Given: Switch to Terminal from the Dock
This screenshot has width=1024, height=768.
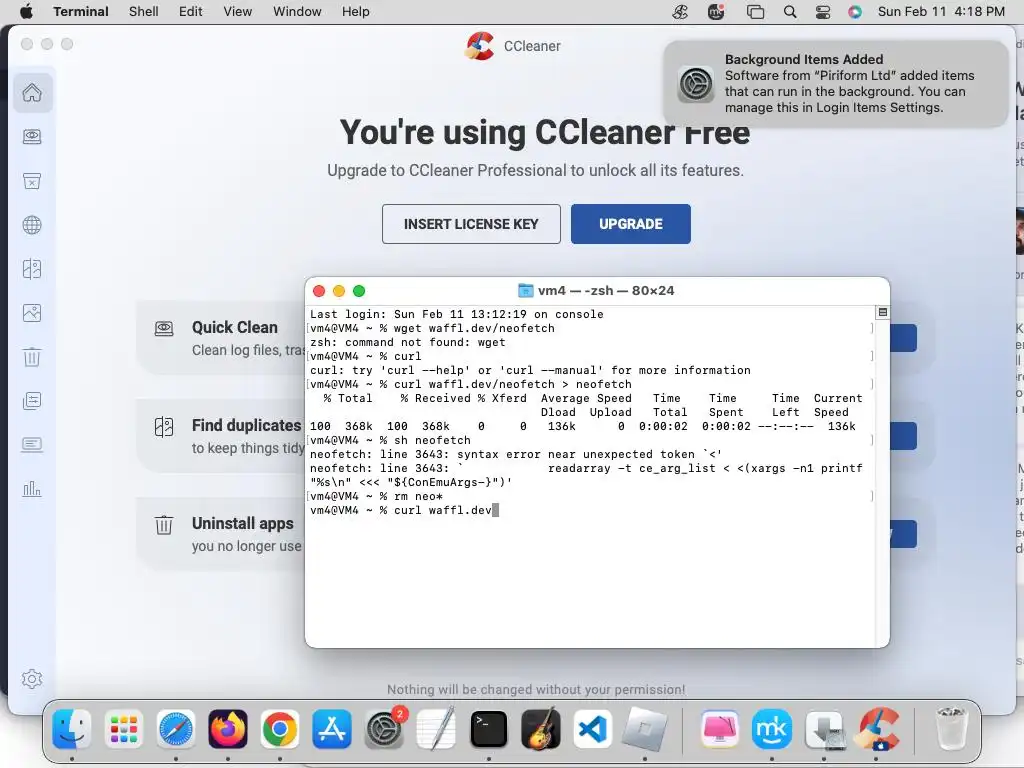Looking at the screenshot, I should point(488,729).
